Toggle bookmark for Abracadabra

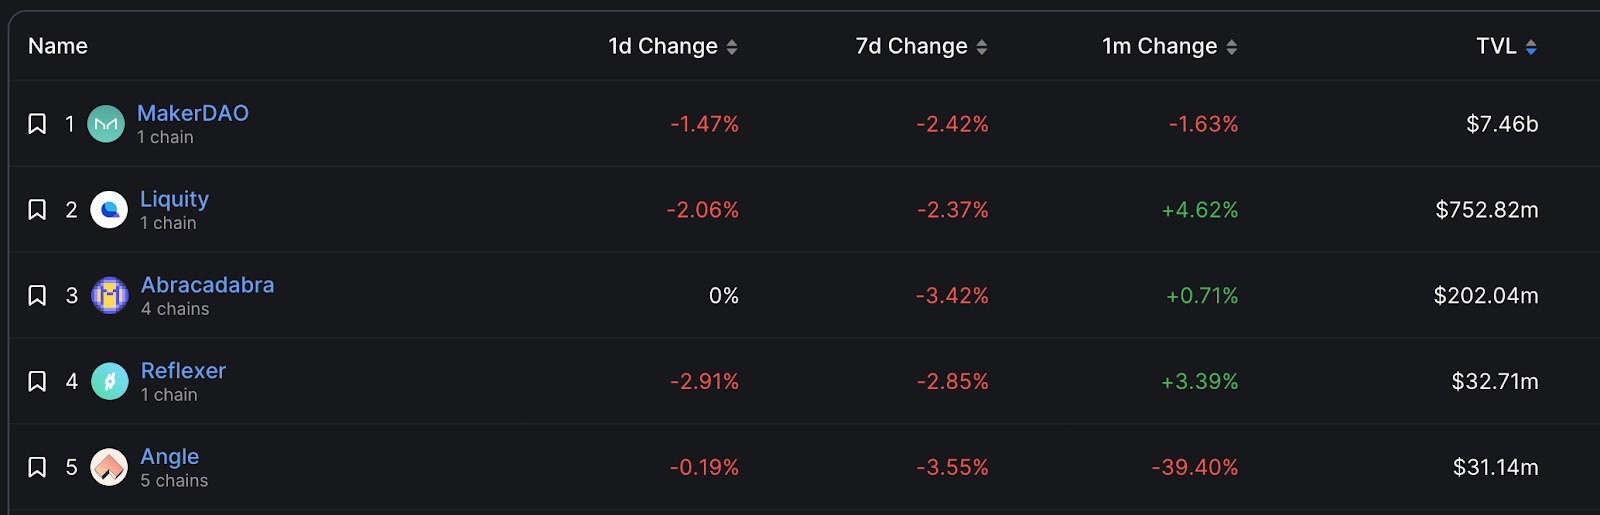(37, 296)
